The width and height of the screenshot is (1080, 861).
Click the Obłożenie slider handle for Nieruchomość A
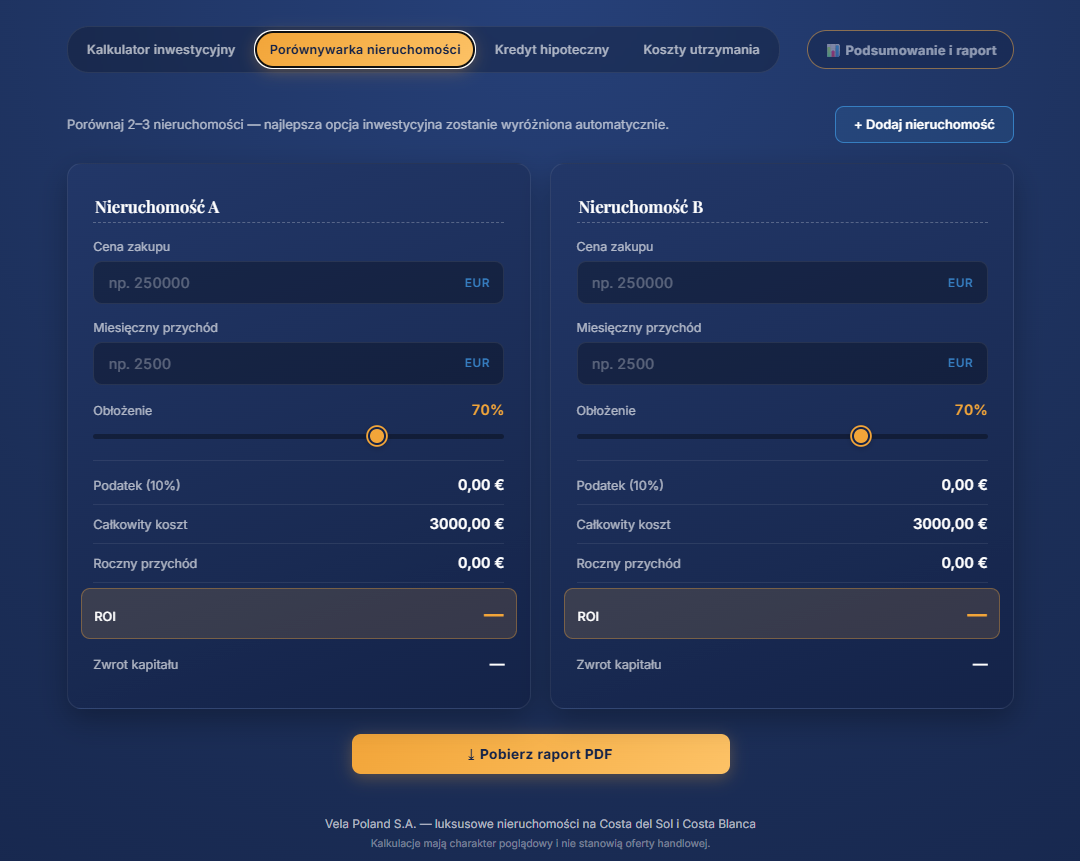(x=377, y=436)
